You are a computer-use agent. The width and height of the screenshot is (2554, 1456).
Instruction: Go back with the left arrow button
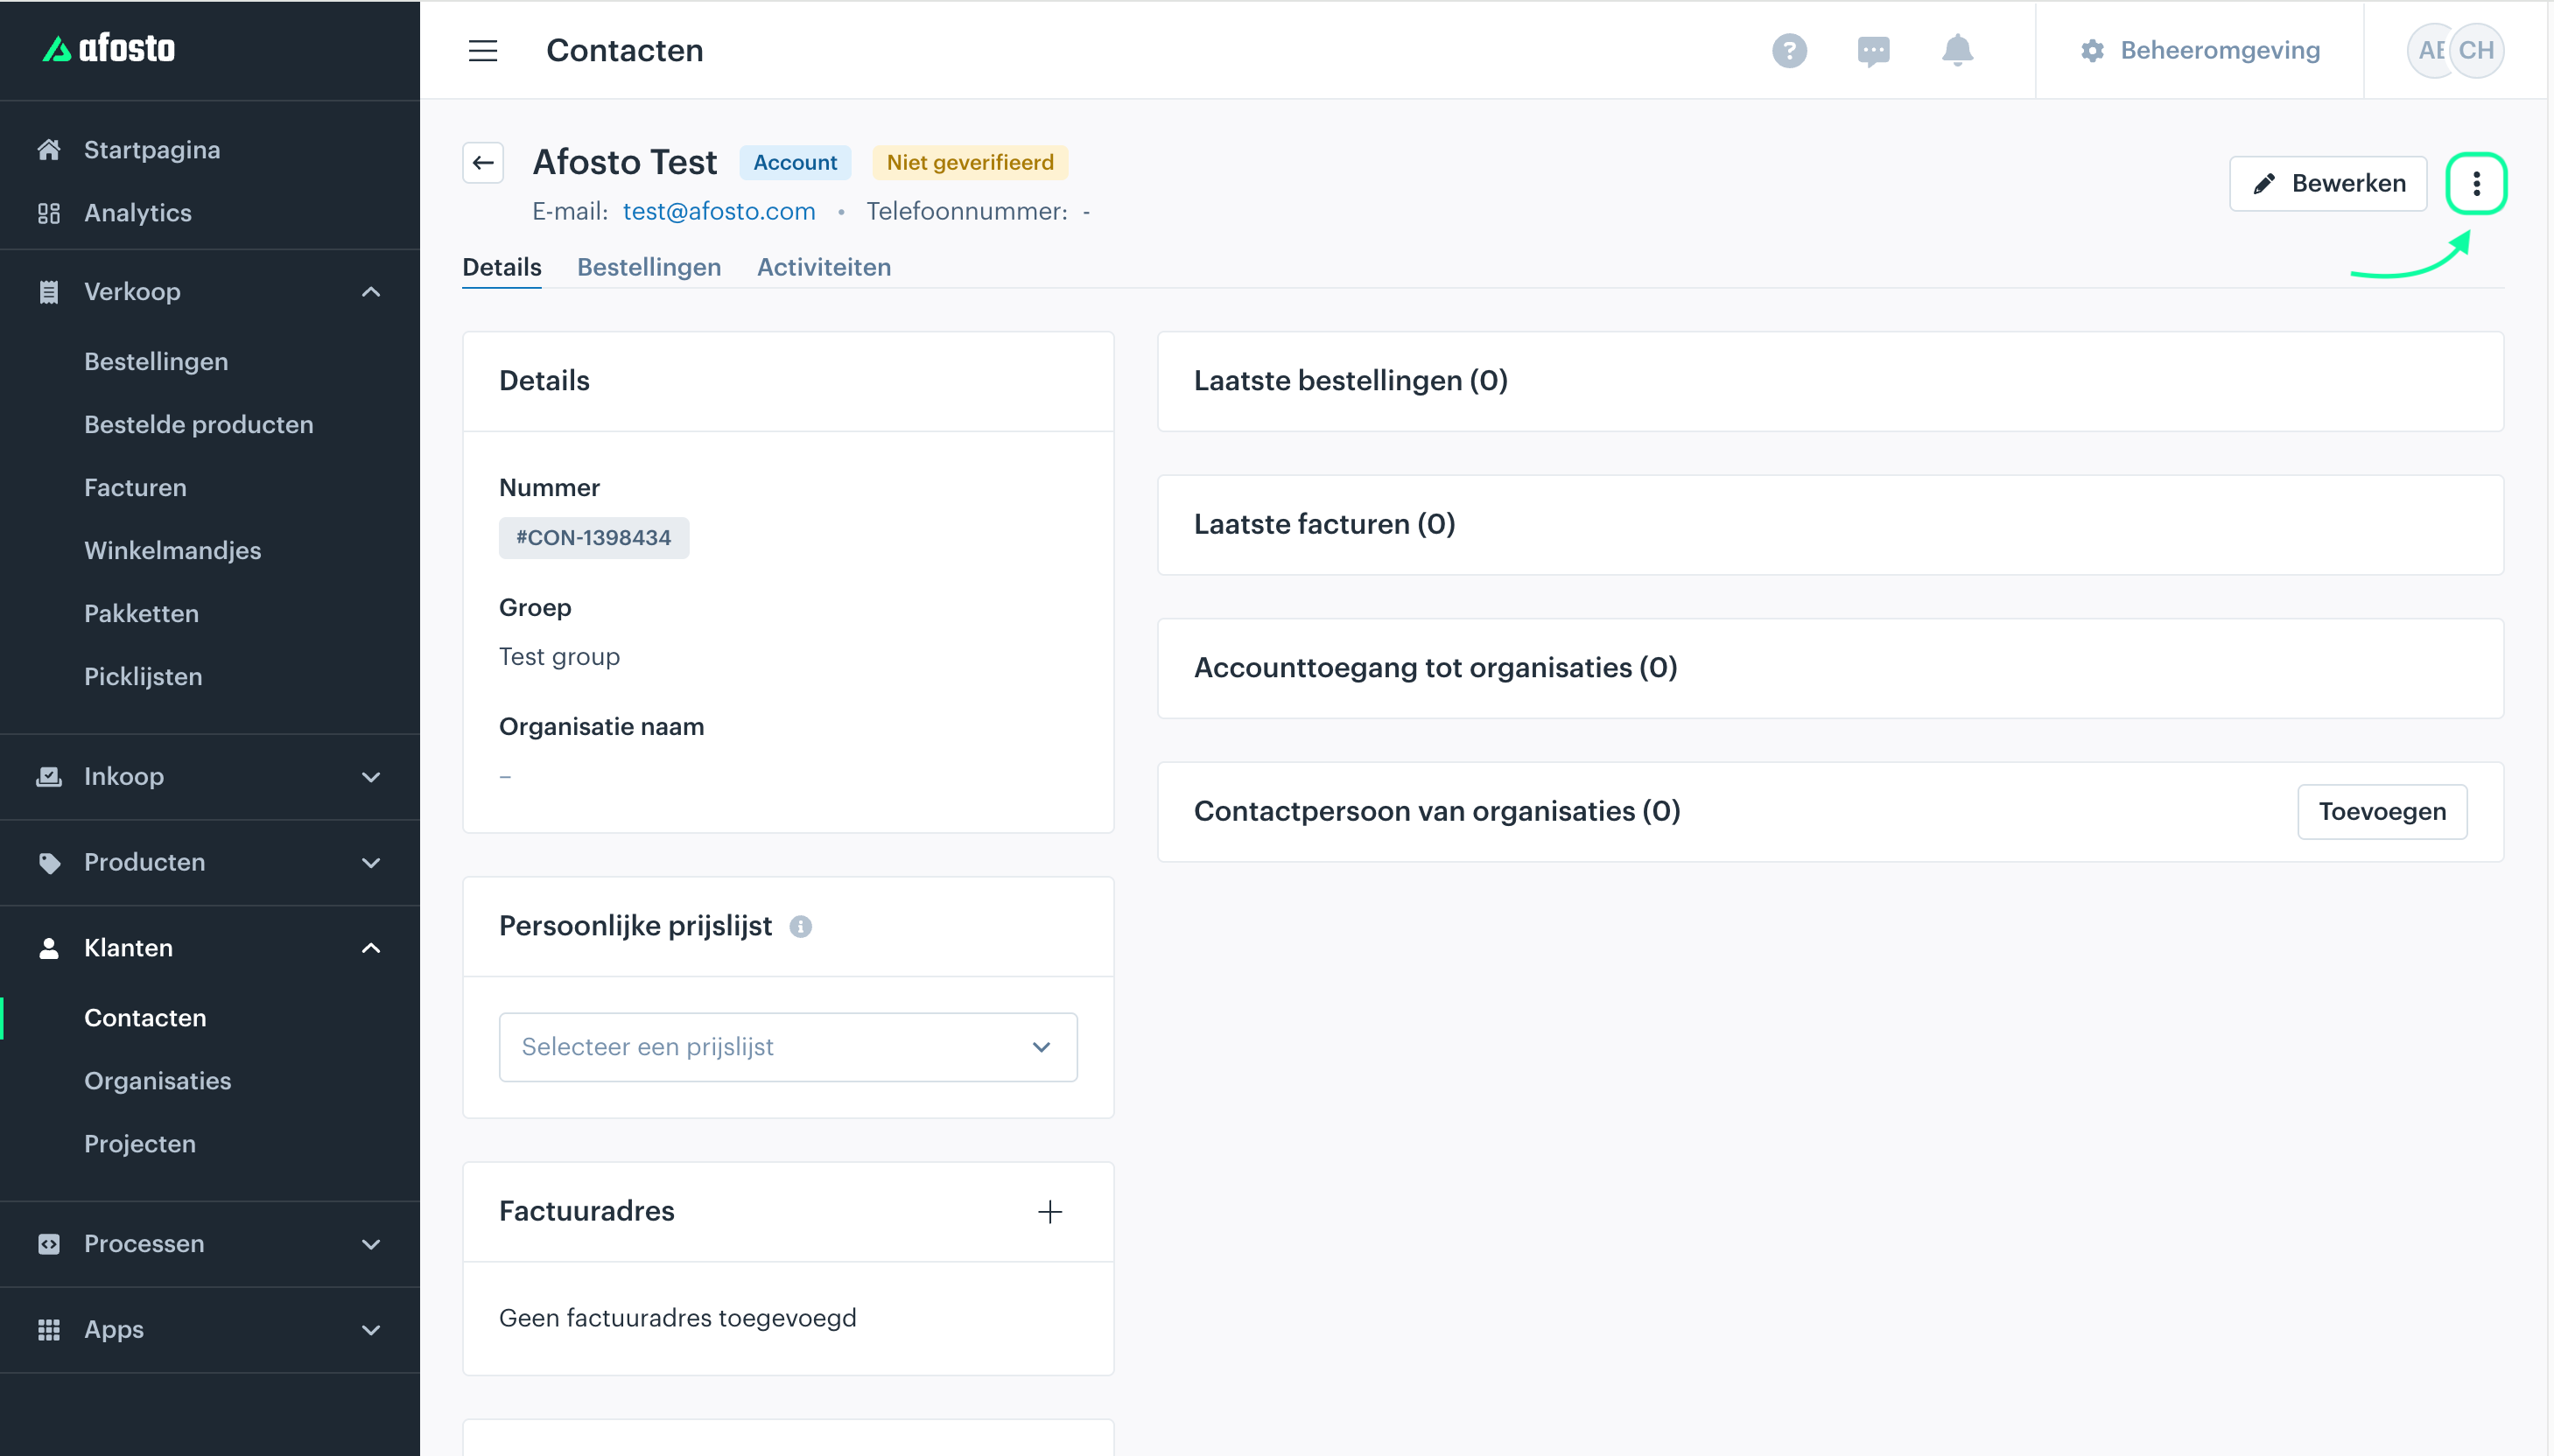click(x=483, y=163)
